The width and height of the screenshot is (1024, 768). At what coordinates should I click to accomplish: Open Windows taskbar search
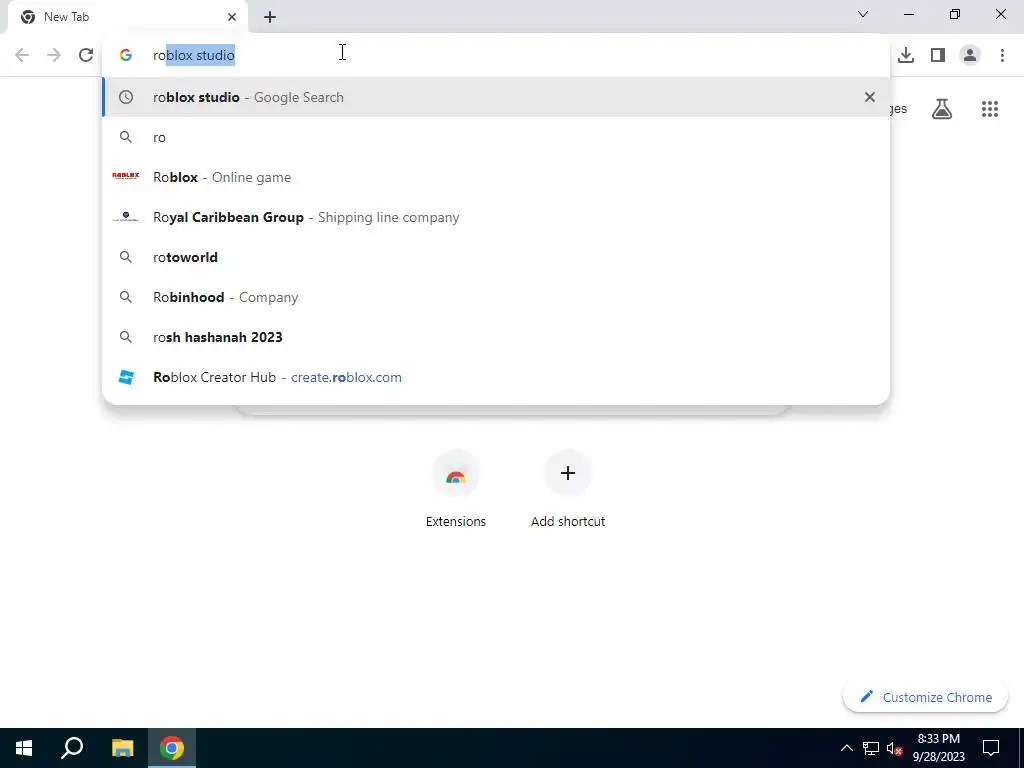[72, 748]
